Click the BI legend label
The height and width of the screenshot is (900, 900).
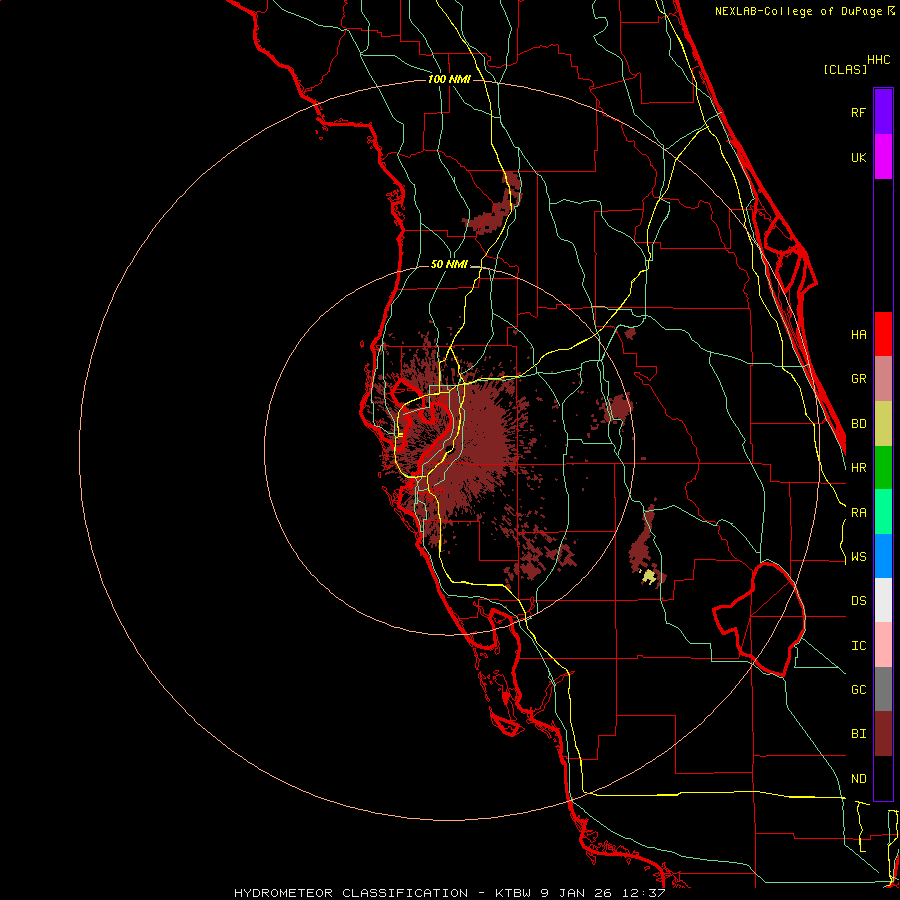click(x=858, y=734)
